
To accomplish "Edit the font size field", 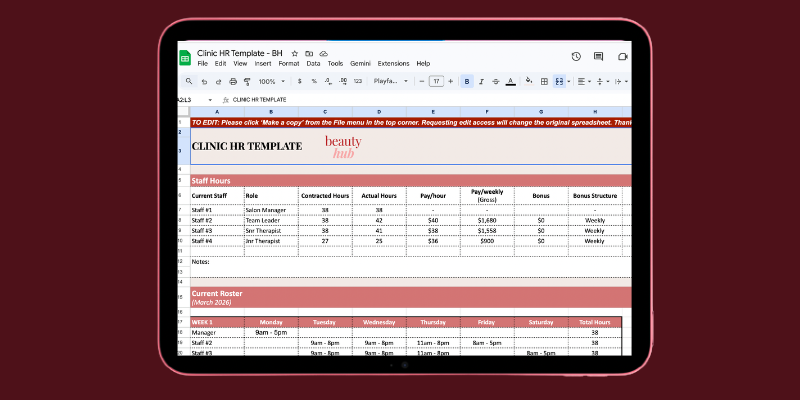I will click(436, 82).
